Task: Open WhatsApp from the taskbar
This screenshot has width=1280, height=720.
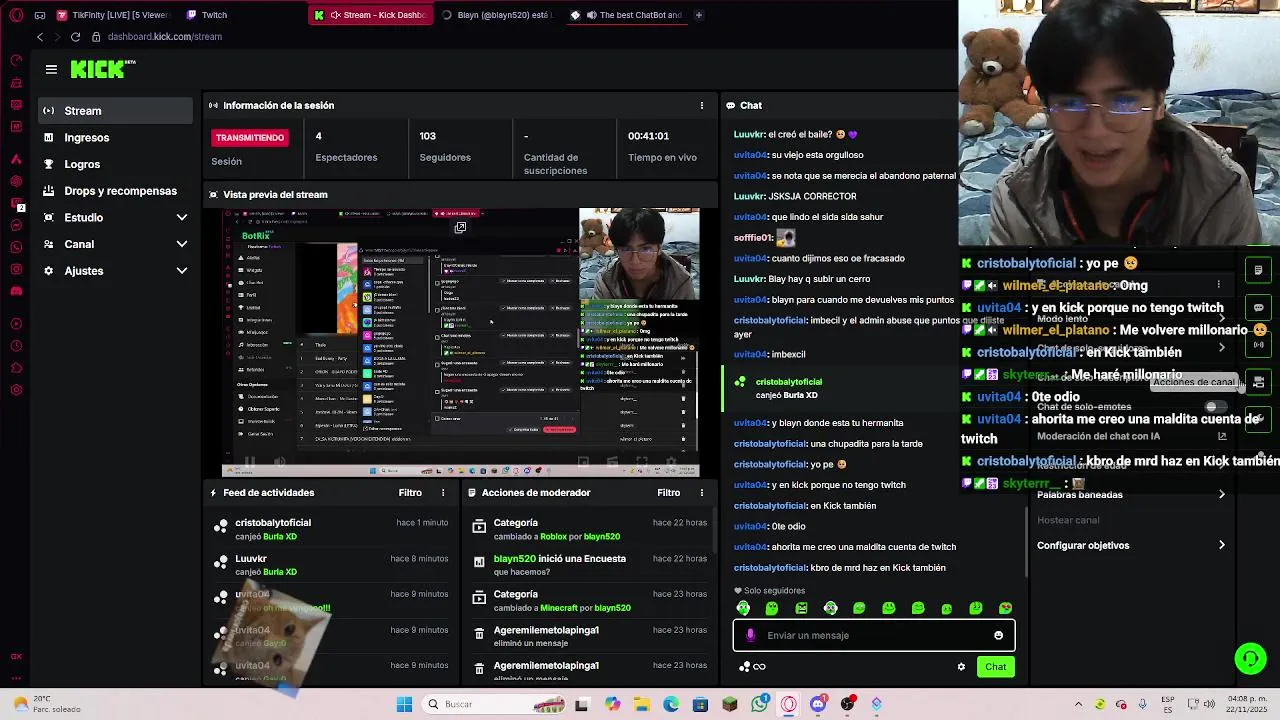Action: click(x=760, y=704)
